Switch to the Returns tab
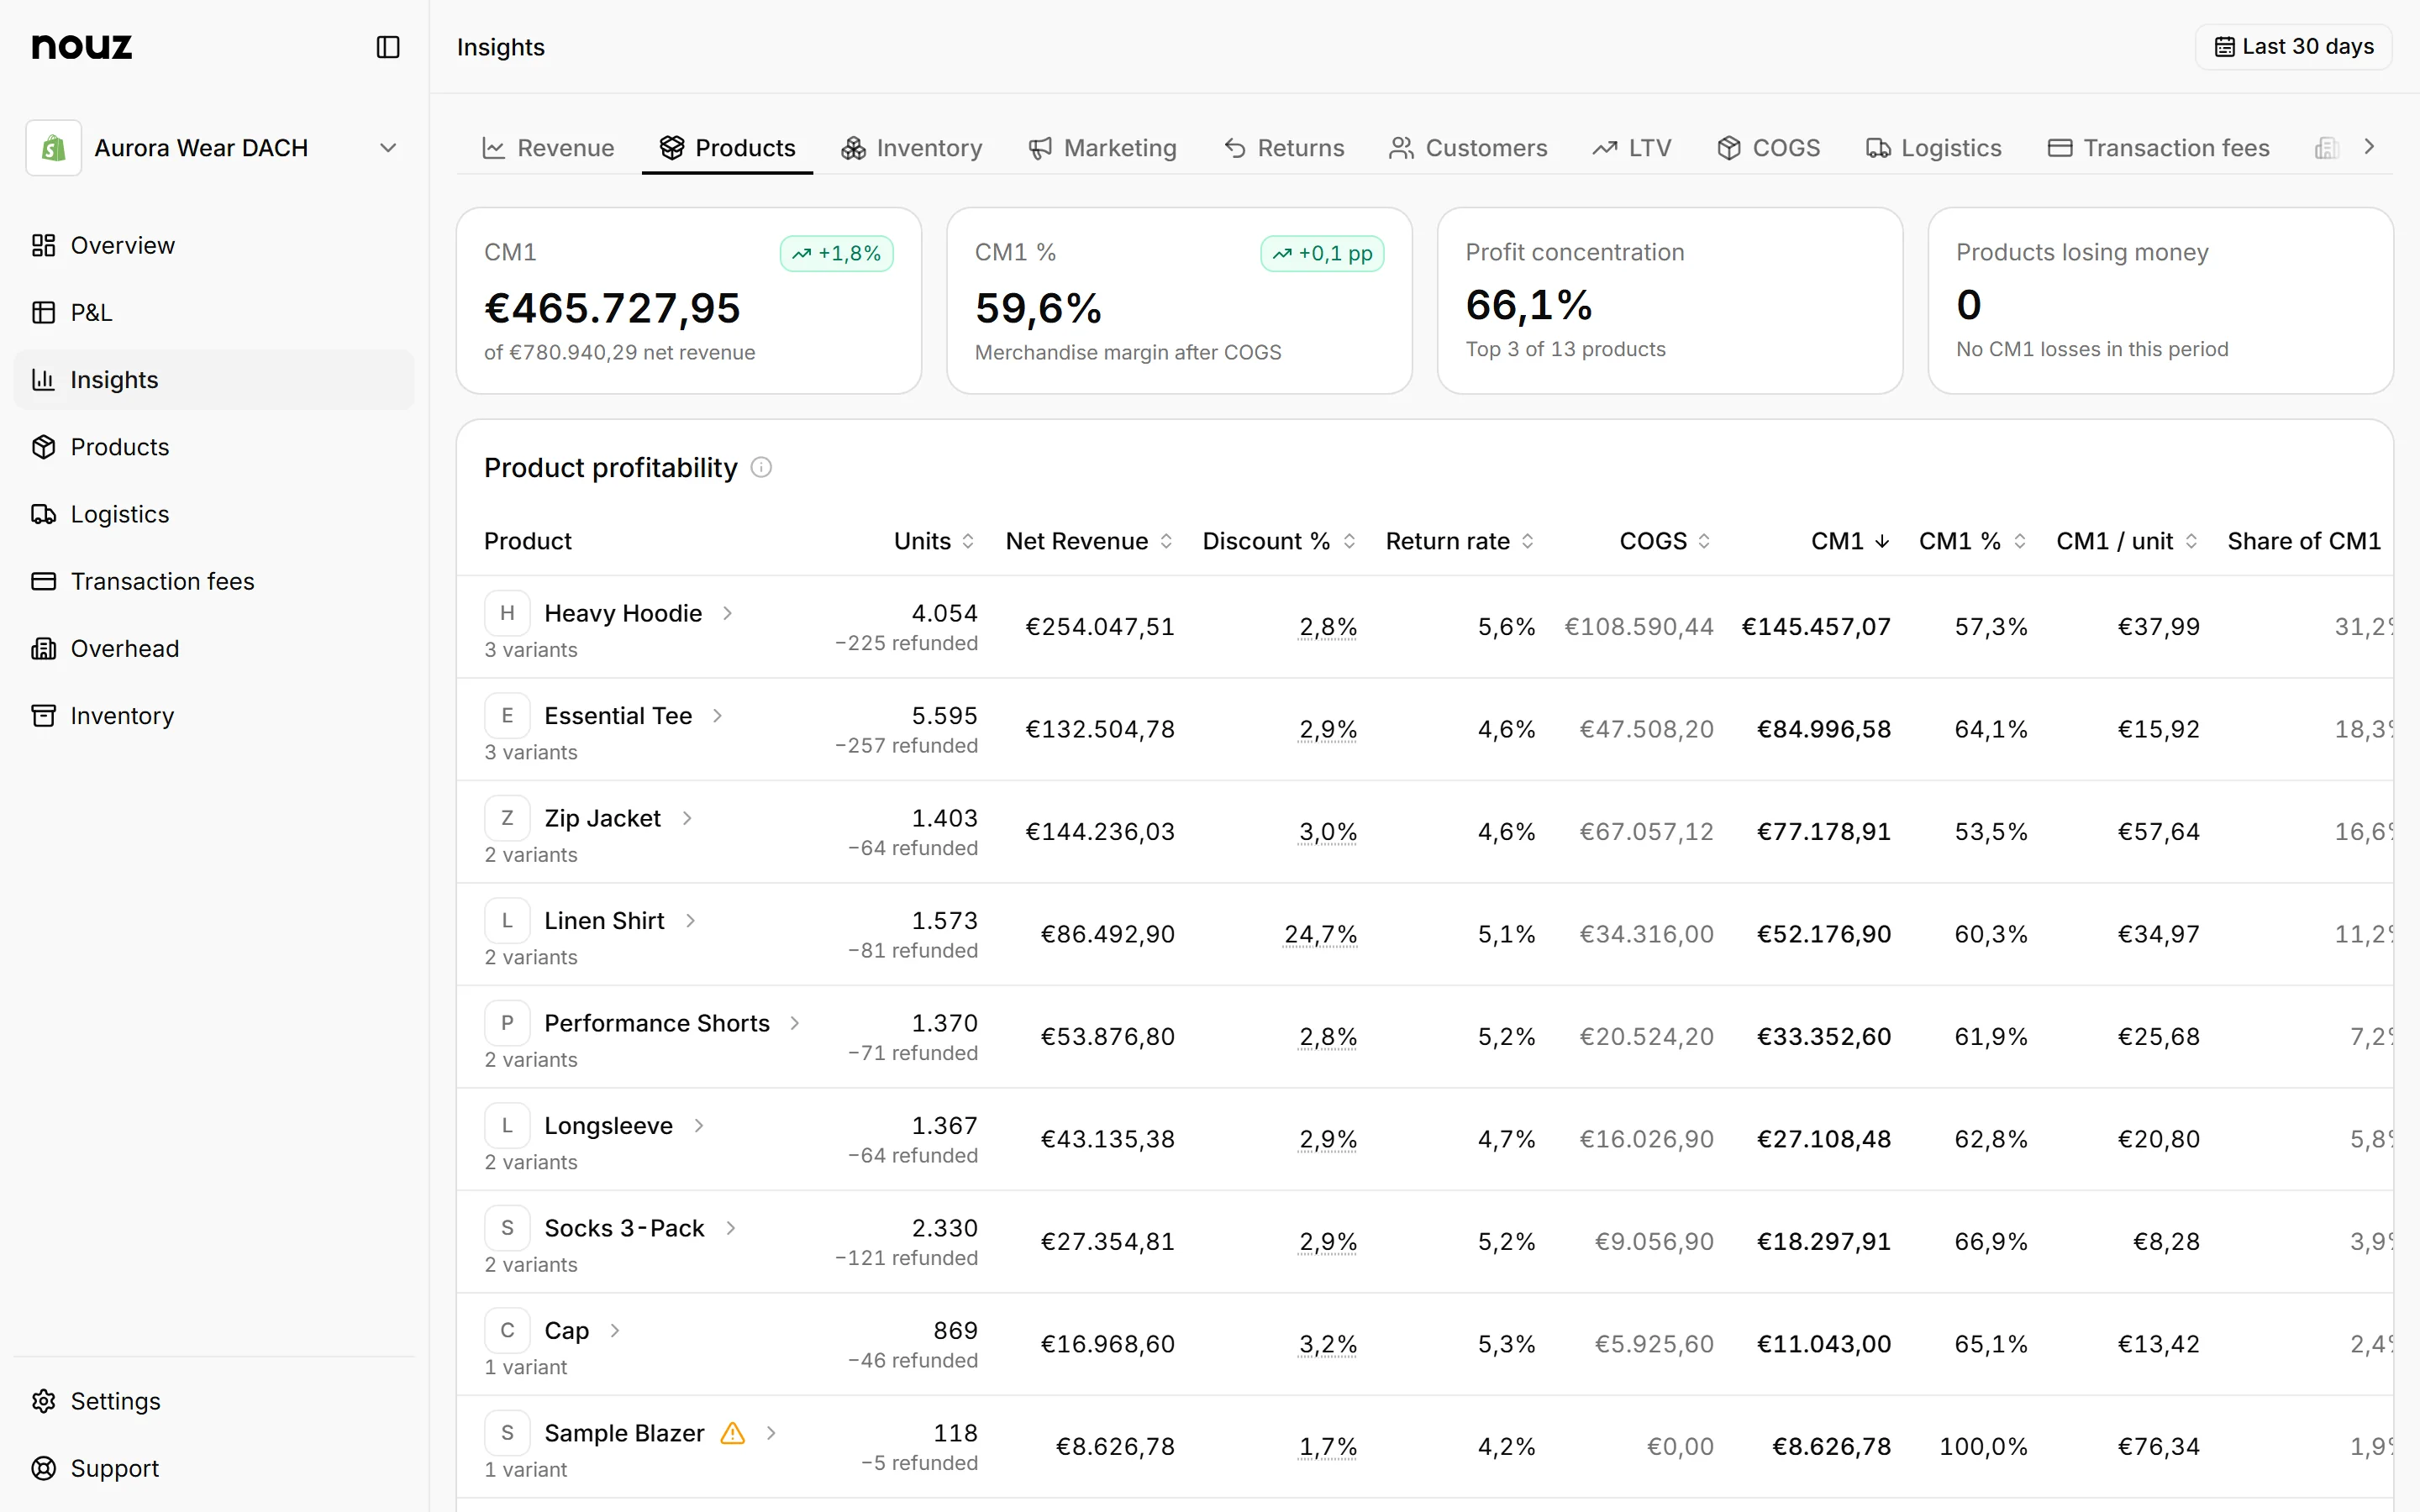Viewport: 2420px width, 1512px height. pyautogui.click(x=1284, y=148)
